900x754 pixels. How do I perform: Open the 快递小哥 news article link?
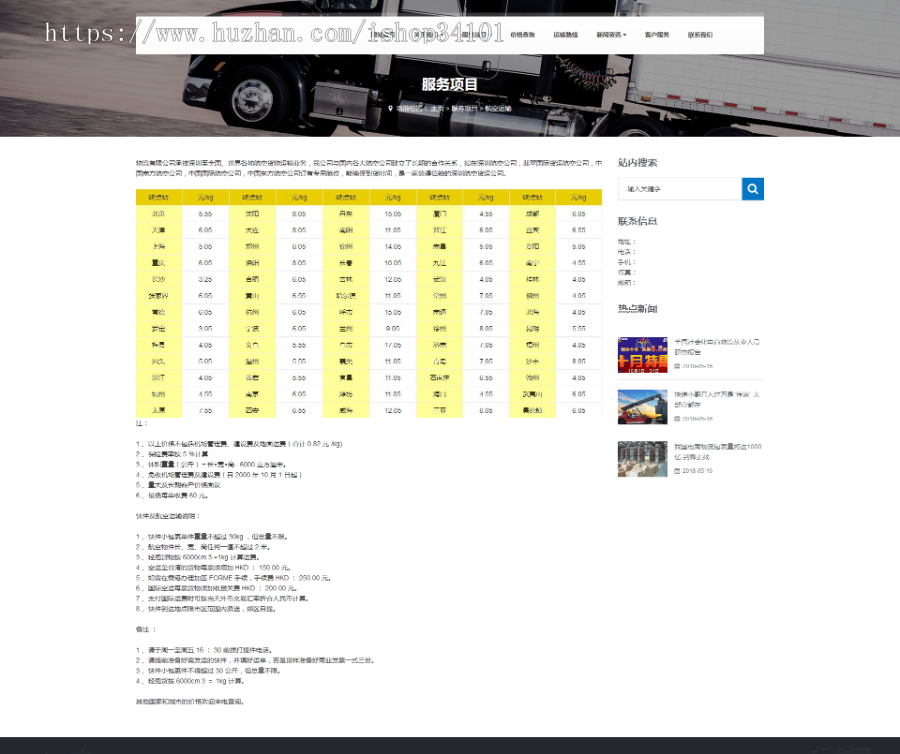[717, 398]
